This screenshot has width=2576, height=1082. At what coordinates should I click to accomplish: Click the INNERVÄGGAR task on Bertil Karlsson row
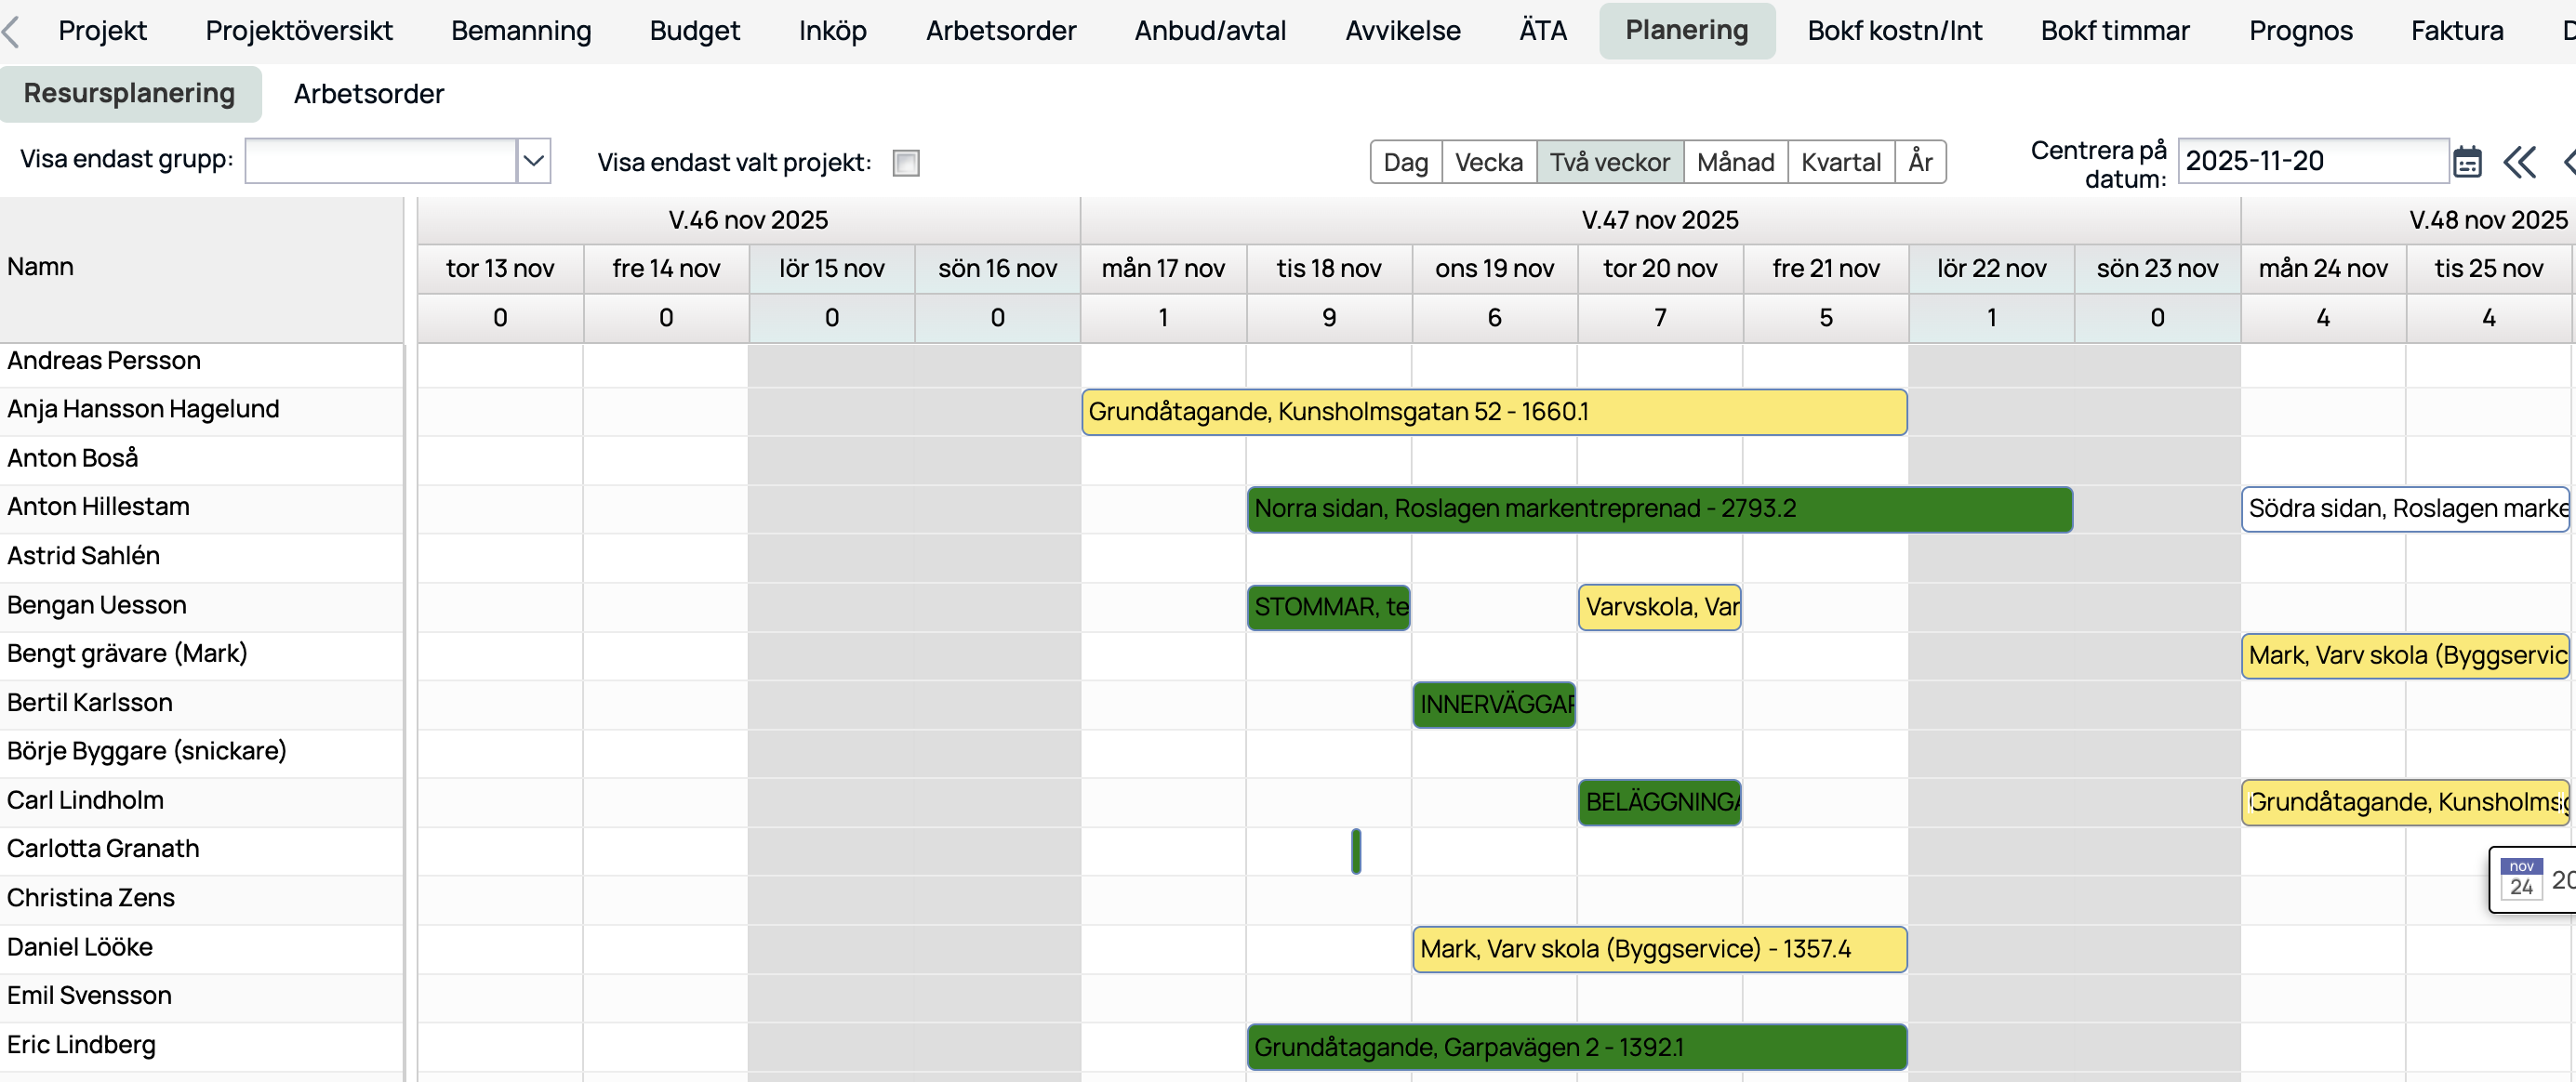(1494, 705)
